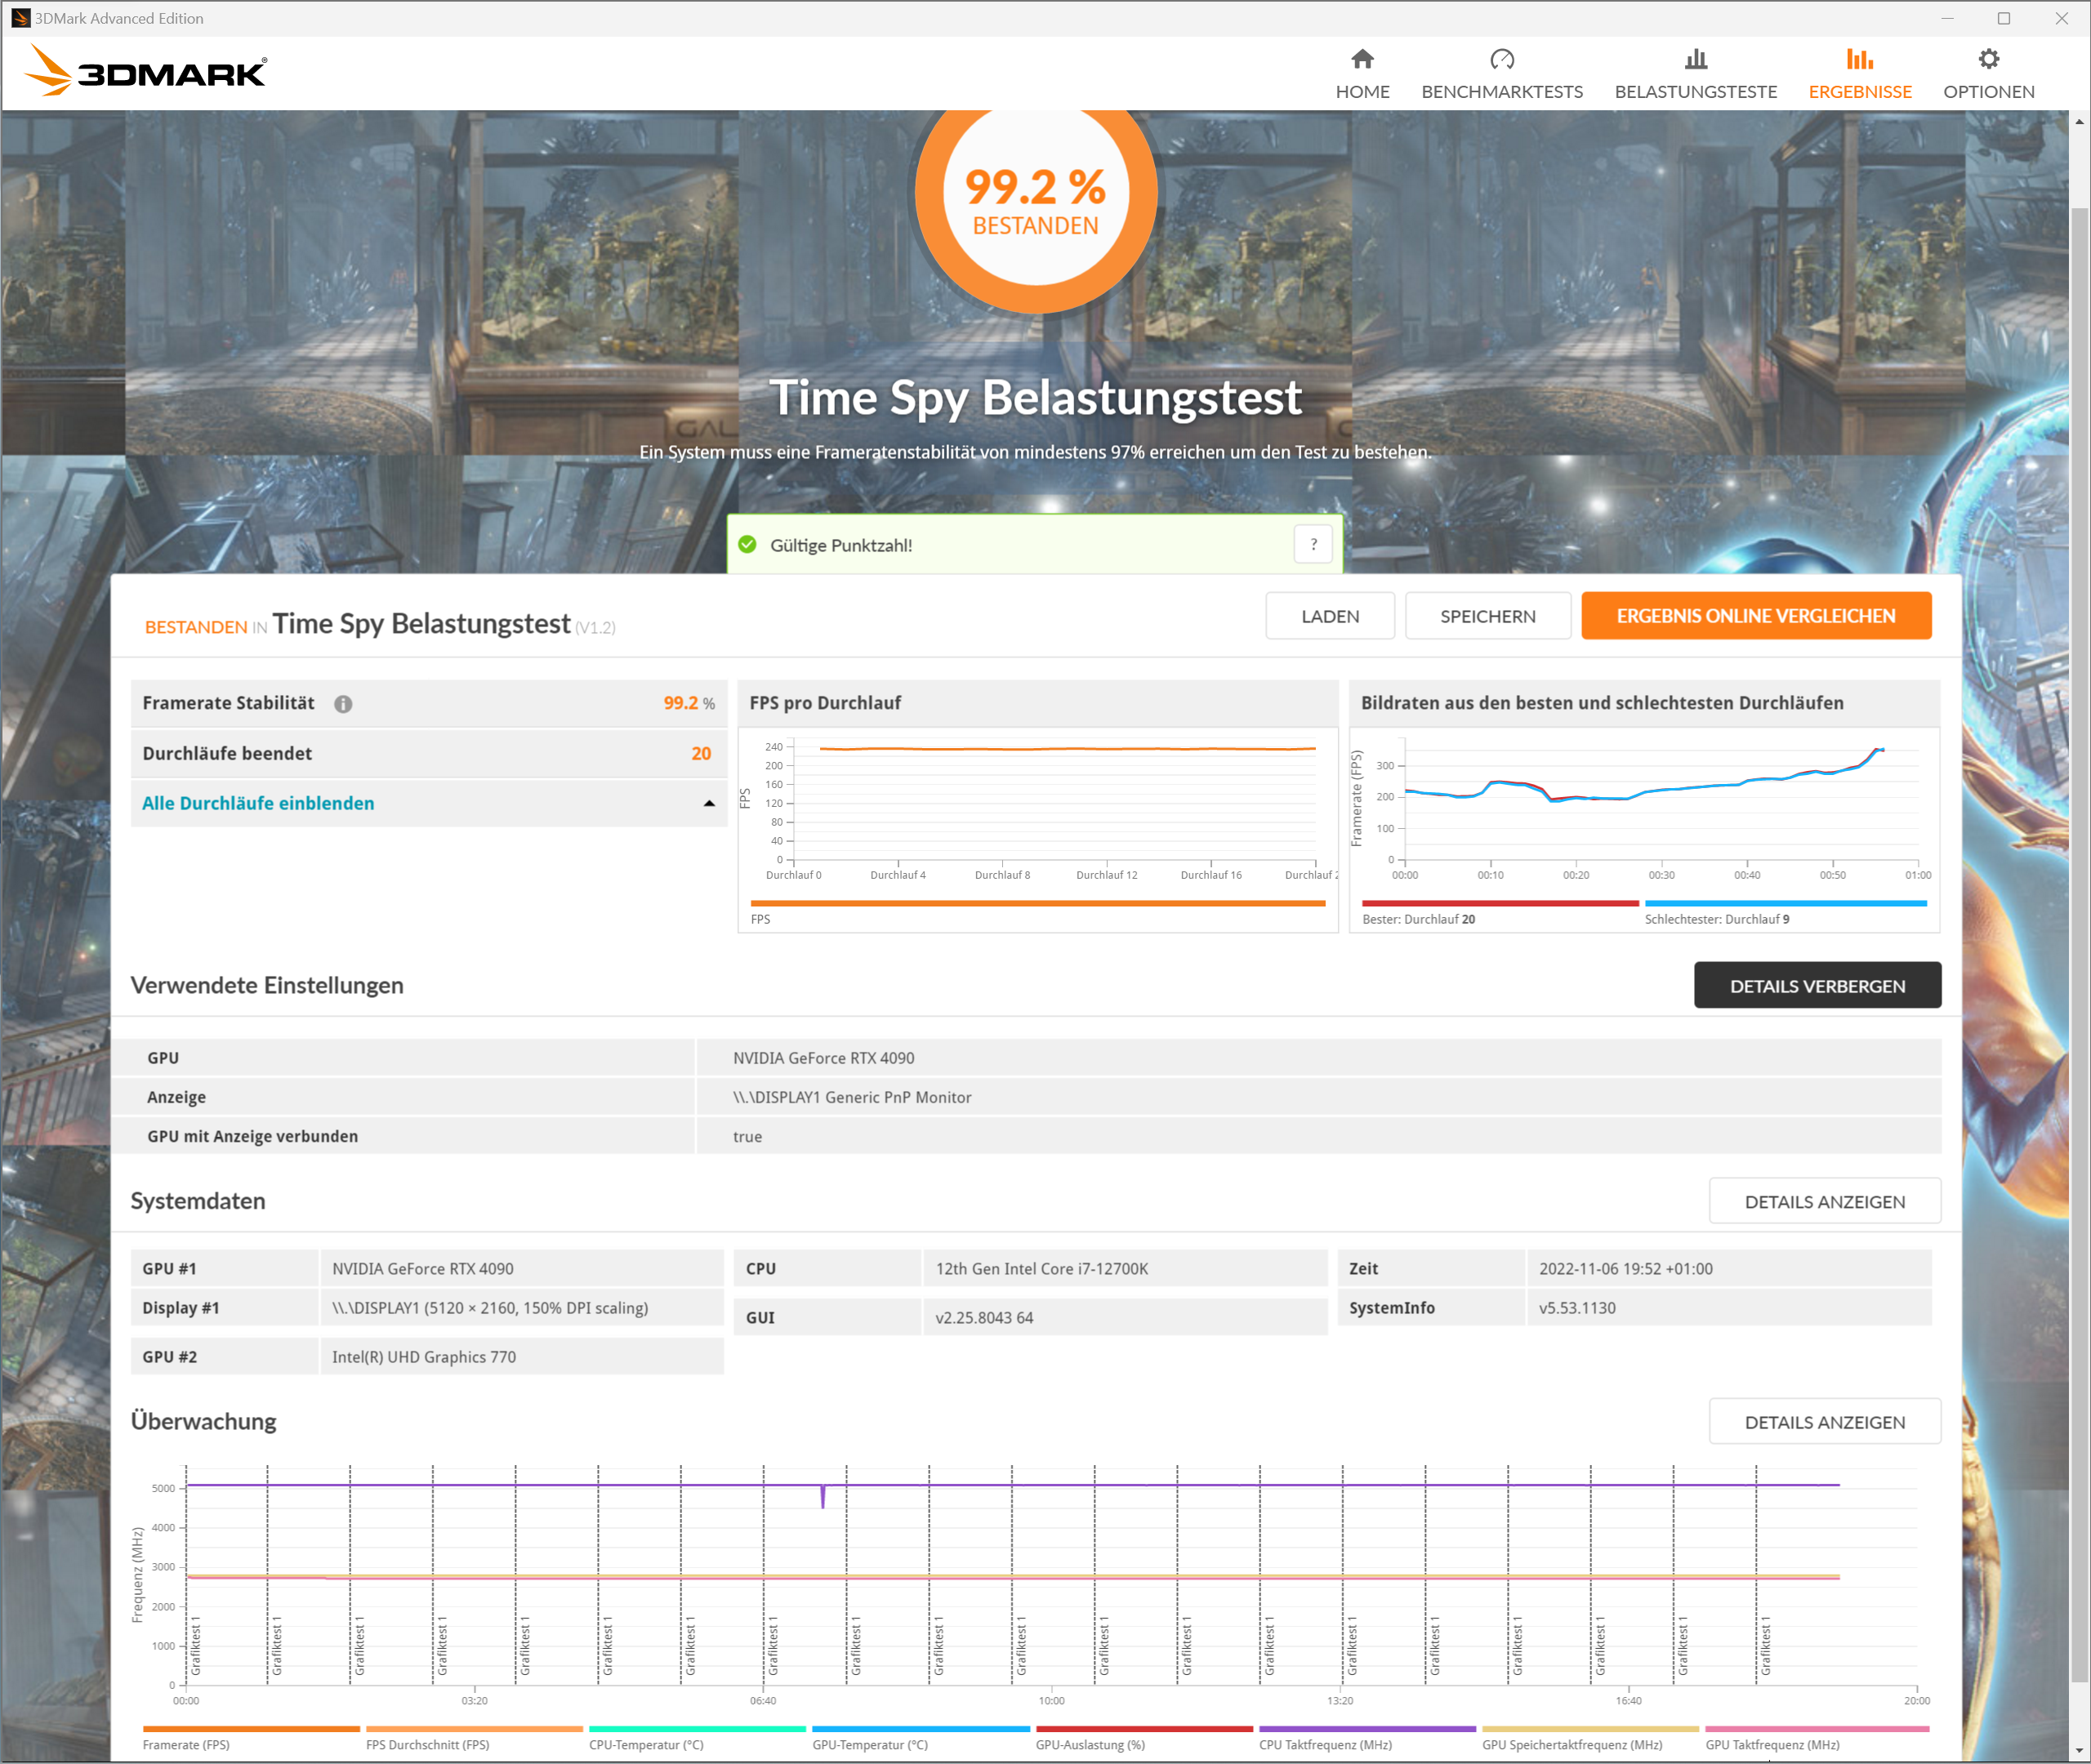This screenshot has width=2091, height=1764.
Task: Show Systemdaten details with DETAILS ANZEIGEN
Action: pyautogui.click(x=1825, y=1202)
